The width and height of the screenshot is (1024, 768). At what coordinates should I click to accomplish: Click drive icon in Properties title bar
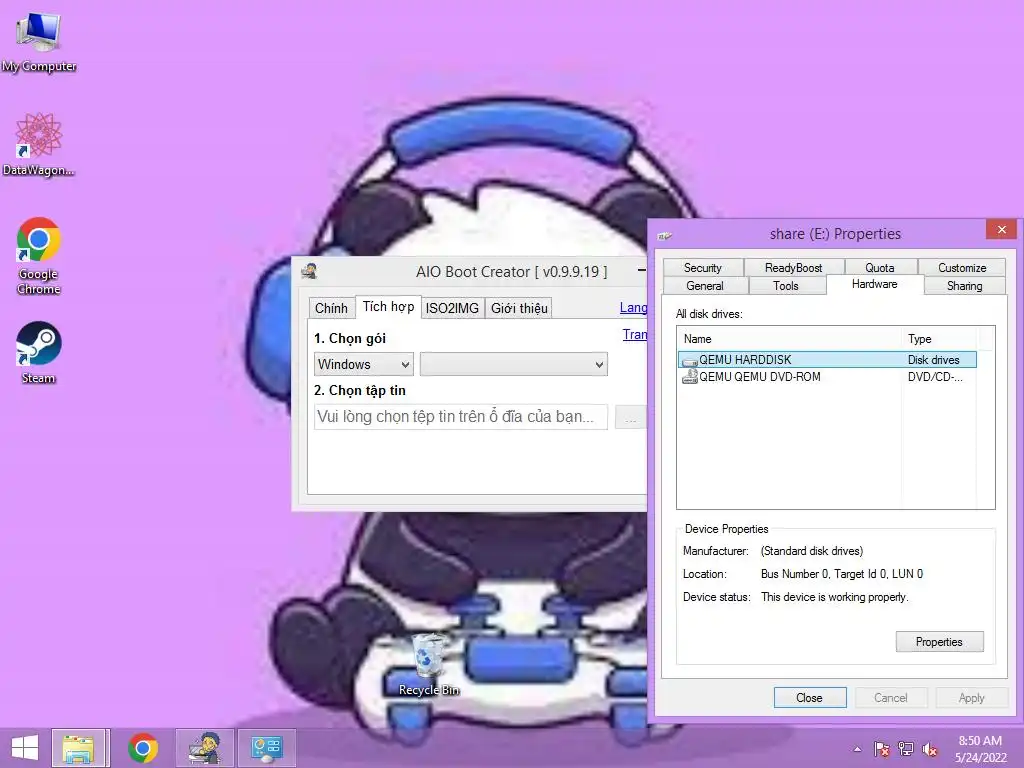[x=664, y=236]
